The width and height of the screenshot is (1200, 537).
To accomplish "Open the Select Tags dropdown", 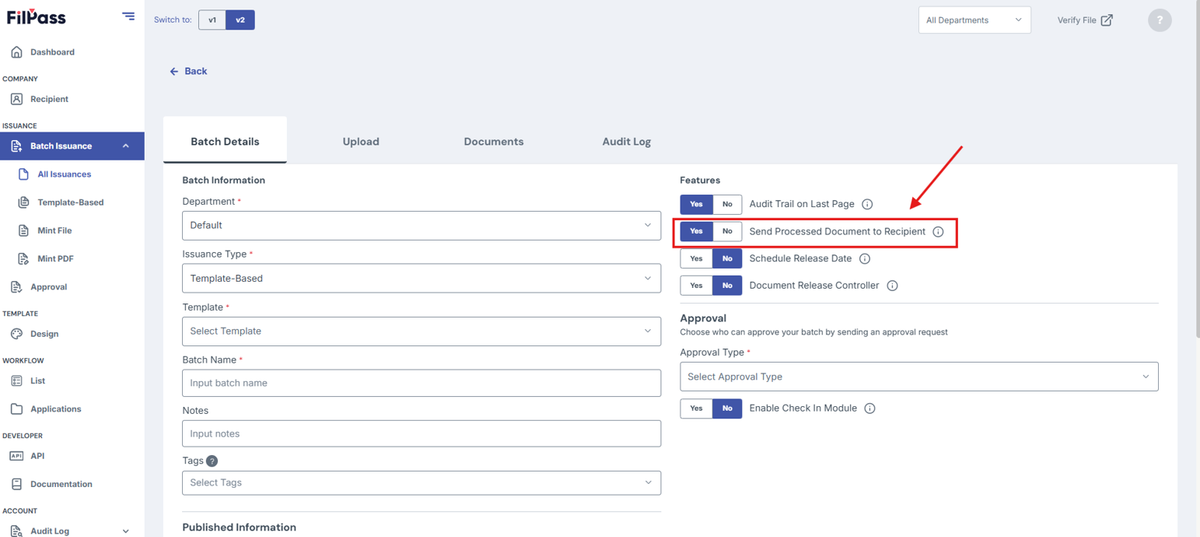I will point(421,482).
